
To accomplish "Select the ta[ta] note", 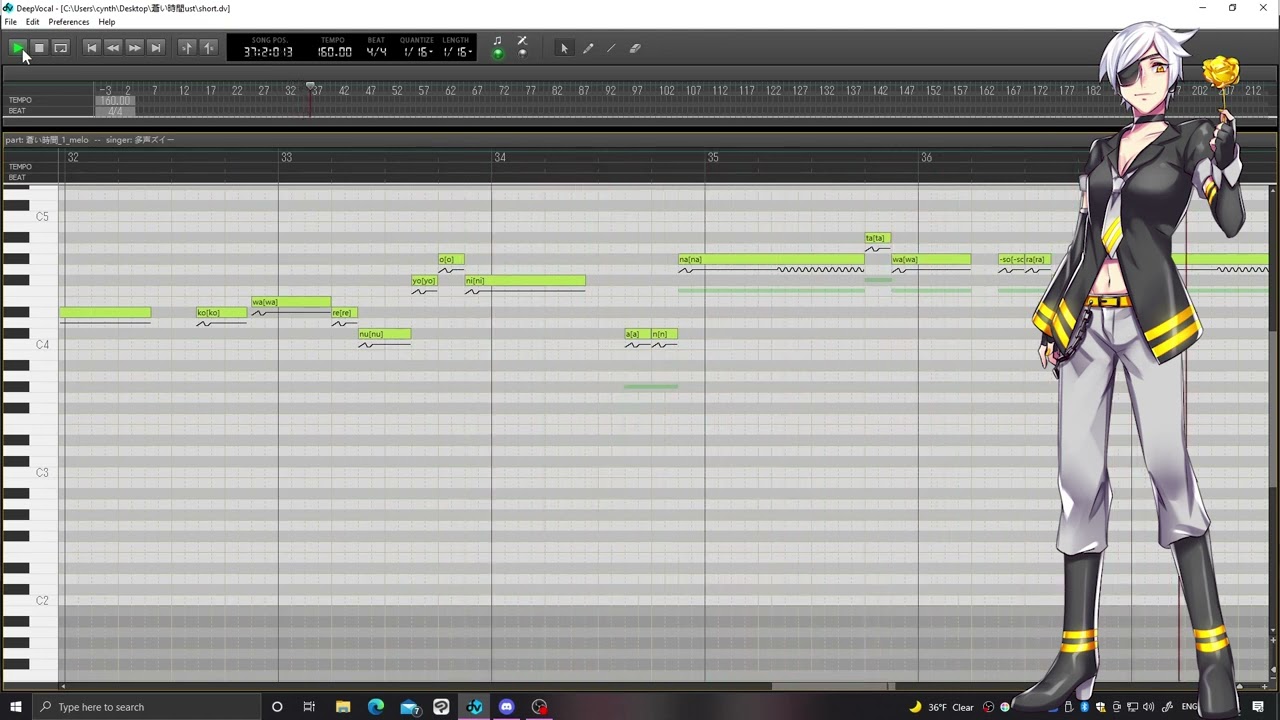I will tap(878, 238).
